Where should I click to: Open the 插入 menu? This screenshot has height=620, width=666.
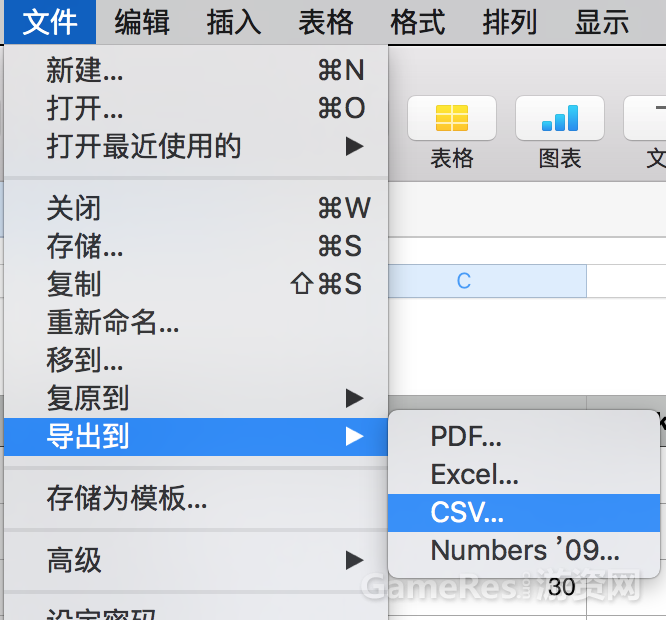point(234,22)
